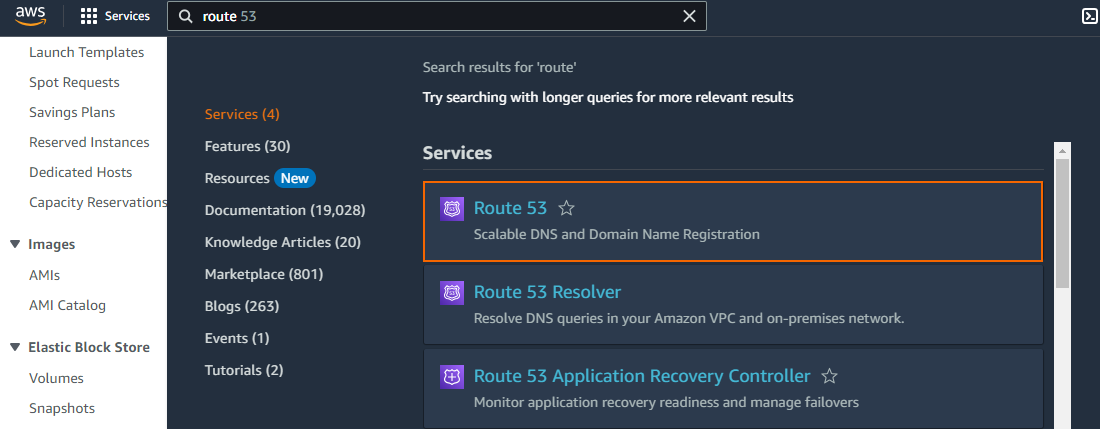The width and height of the screenshot is (1100, 429).
Task: Open the Route 53 link
Action: coord(510,208)
